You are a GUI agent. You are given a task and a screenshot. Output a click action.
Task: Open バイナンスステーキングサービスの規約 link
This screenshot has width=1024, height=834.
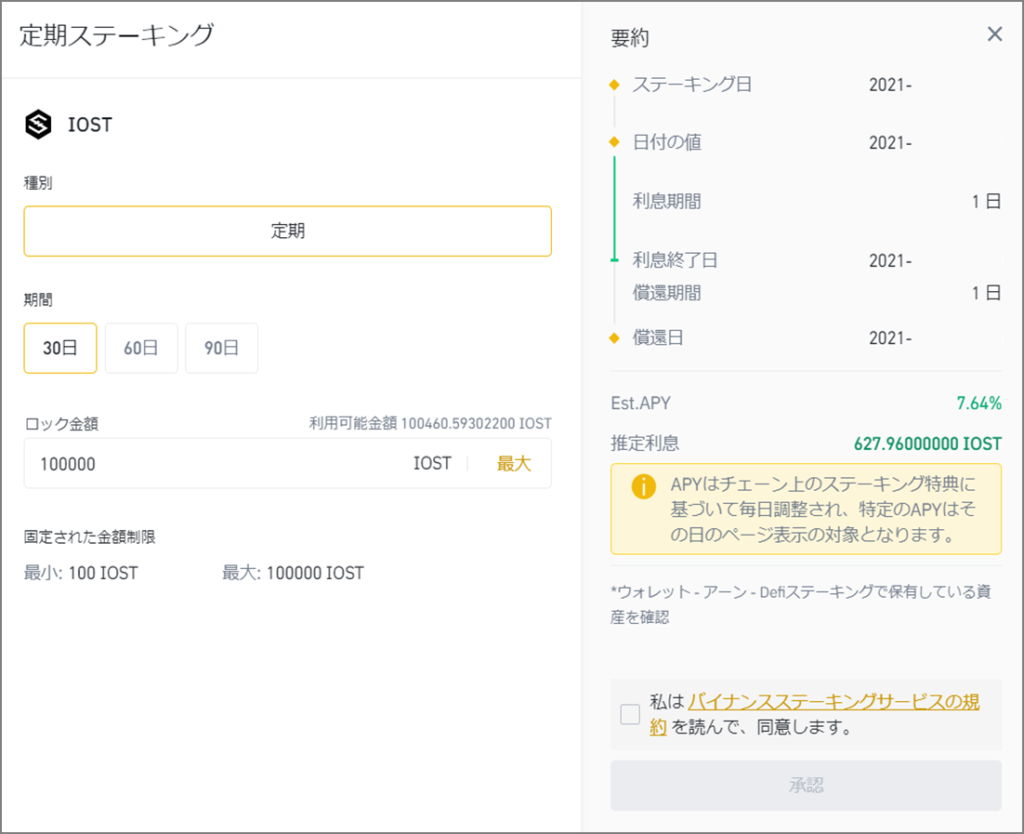[814, 714]
